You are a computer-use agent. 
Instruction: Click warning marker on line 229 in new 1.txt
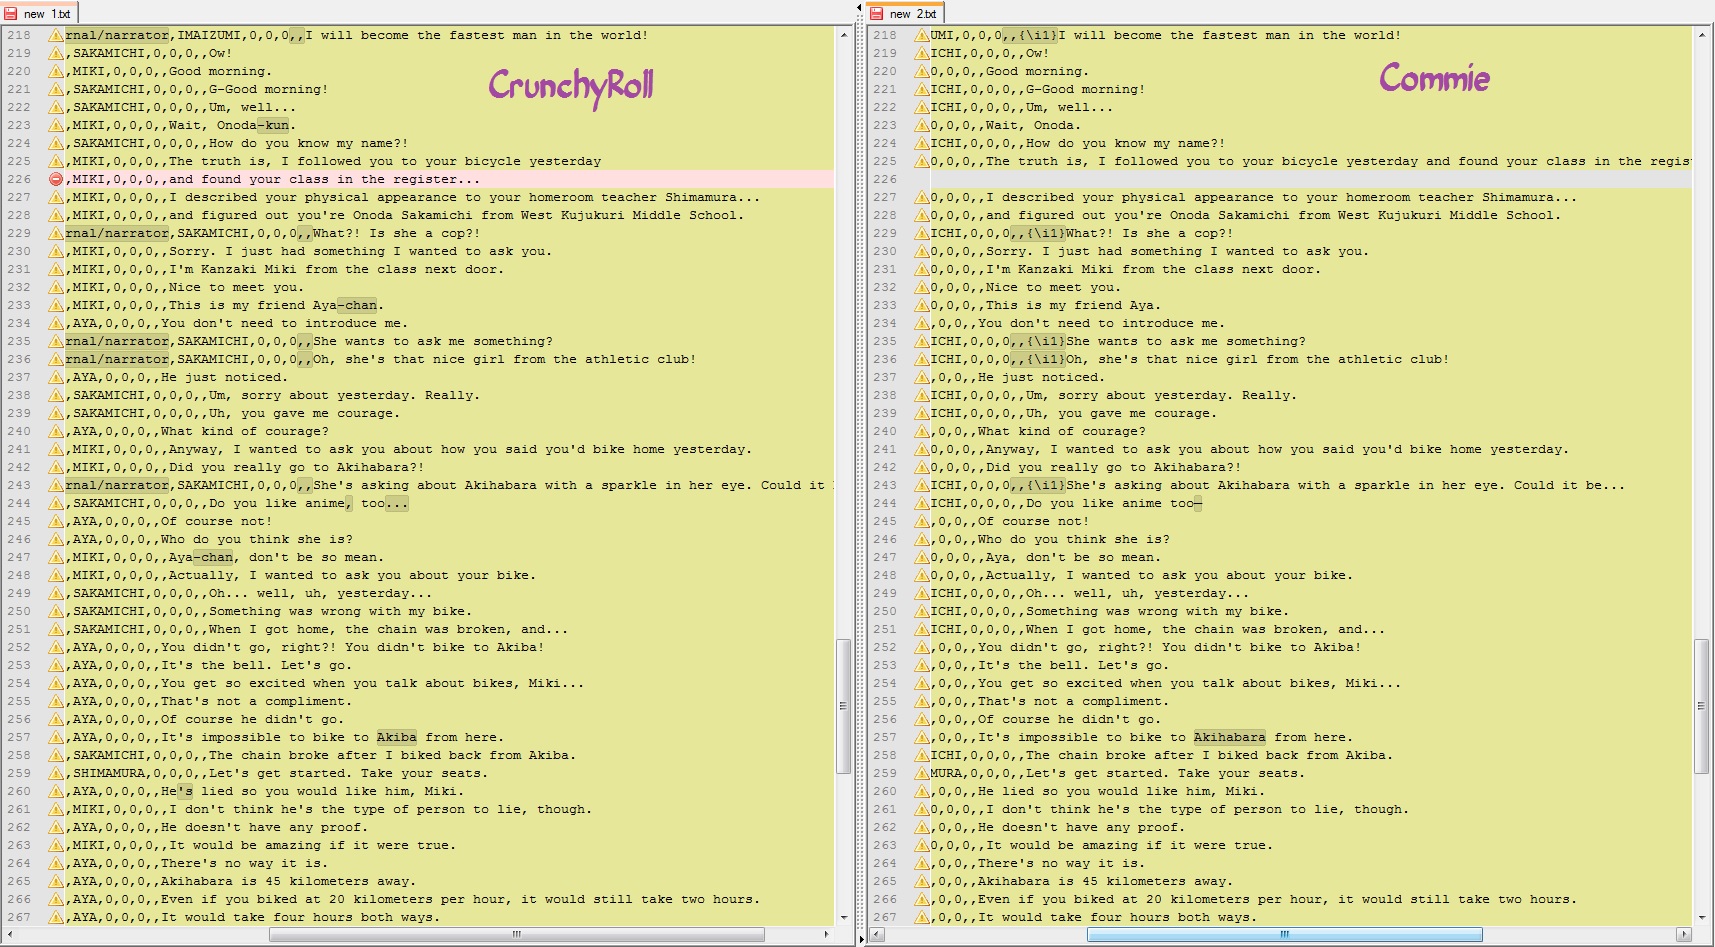[x=56, y=233]
